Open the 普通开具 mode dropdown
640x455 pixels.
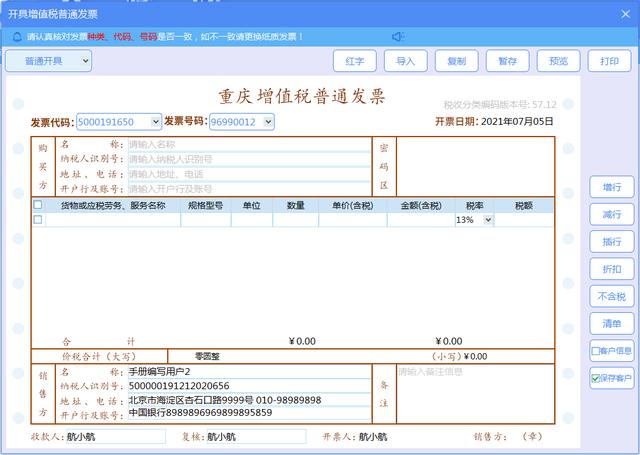[x=49, y=61]
